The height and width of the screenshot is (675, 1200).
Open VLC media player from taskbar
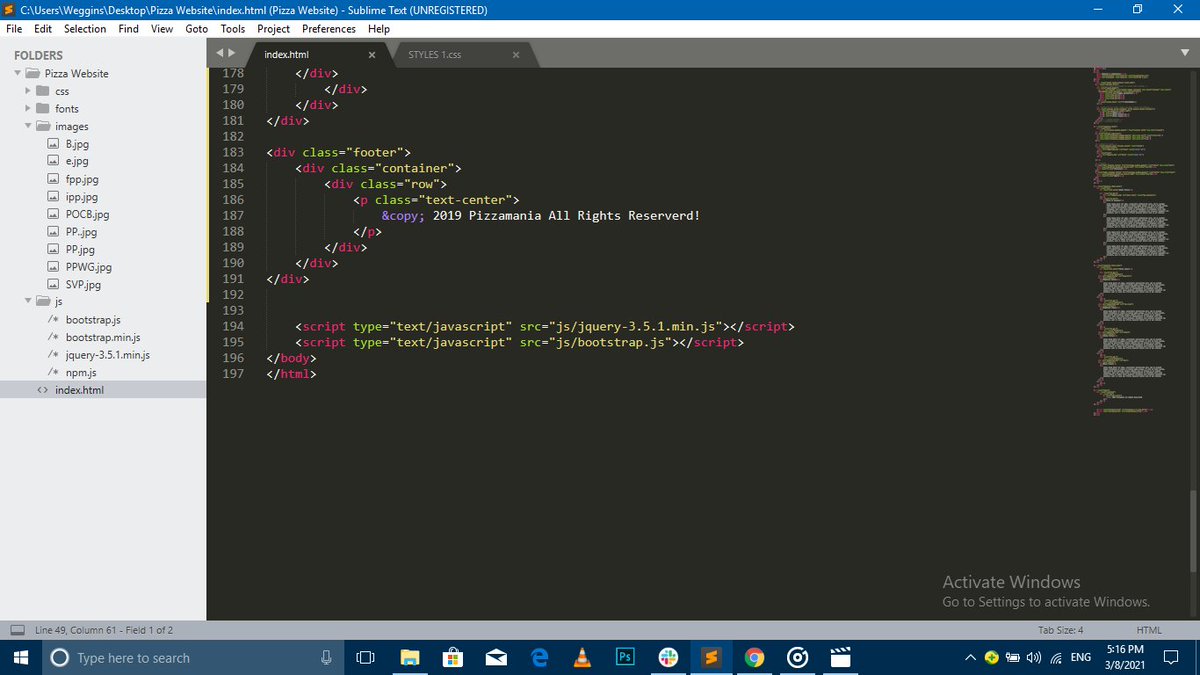click(x=582, y=657)
